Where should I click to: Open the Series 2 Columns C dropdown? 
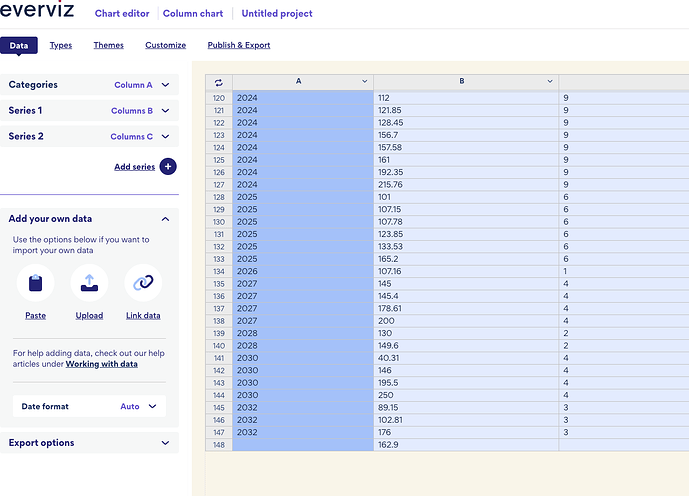165,136
